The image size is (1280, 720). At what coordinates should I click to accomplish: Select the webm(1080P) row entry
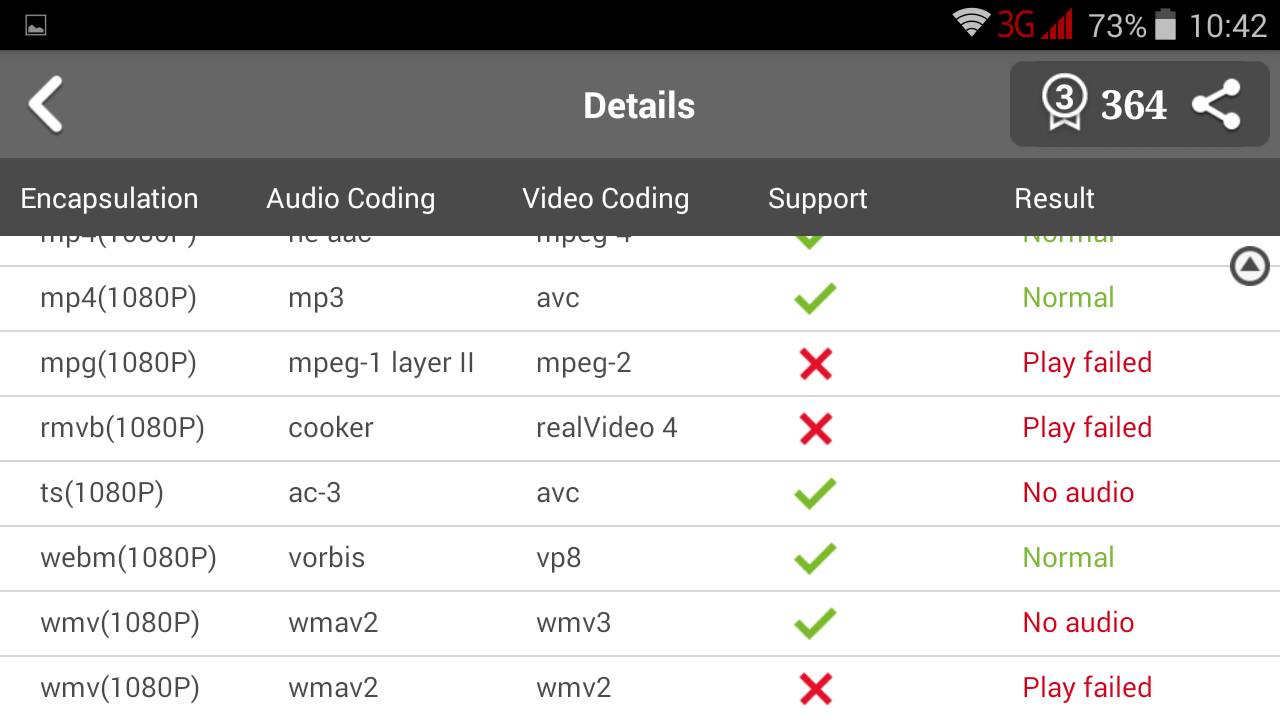pos(128,558)
